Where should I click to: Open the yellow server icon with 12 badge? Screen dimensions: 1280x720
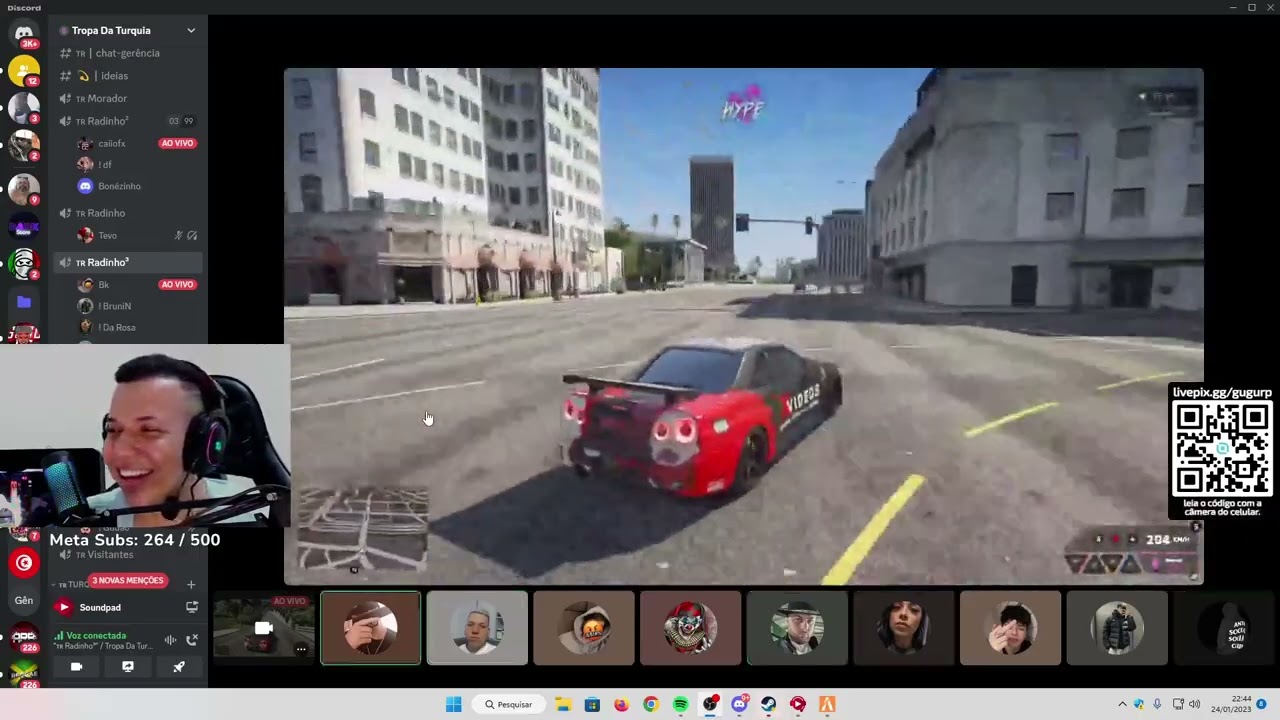pyautogui.click(x=23, y=71)
